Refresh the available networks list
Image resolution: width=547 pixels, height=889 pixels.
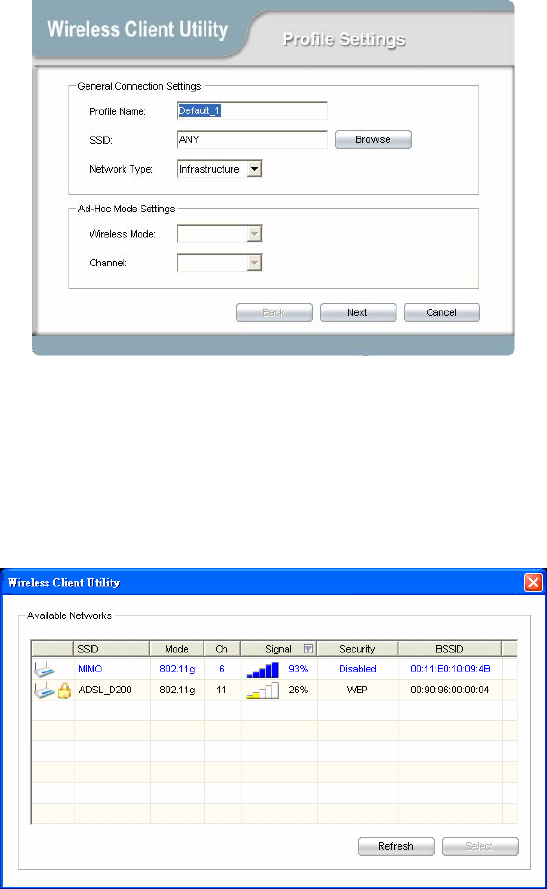click(396, 846)
